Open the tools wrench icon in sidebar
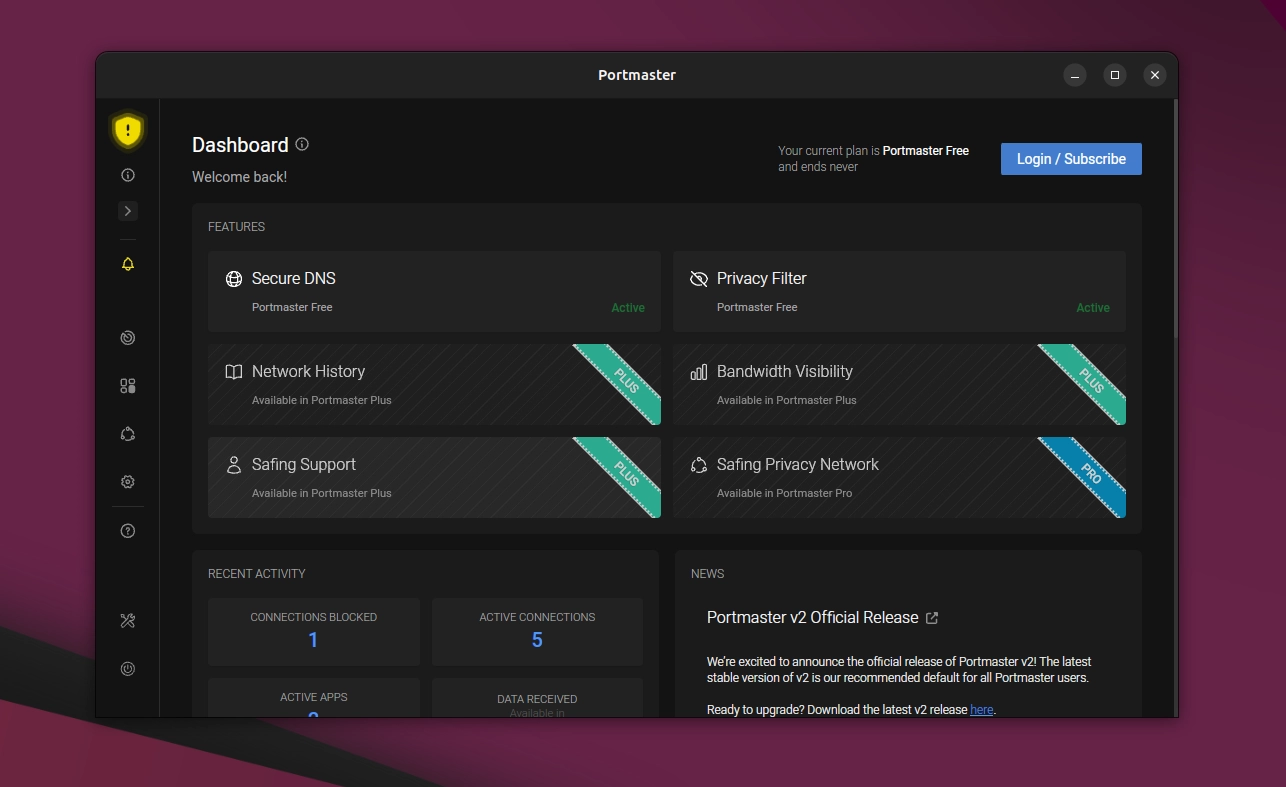The height and width of the screenshot is (787, 1286). (x=127, y=621)
